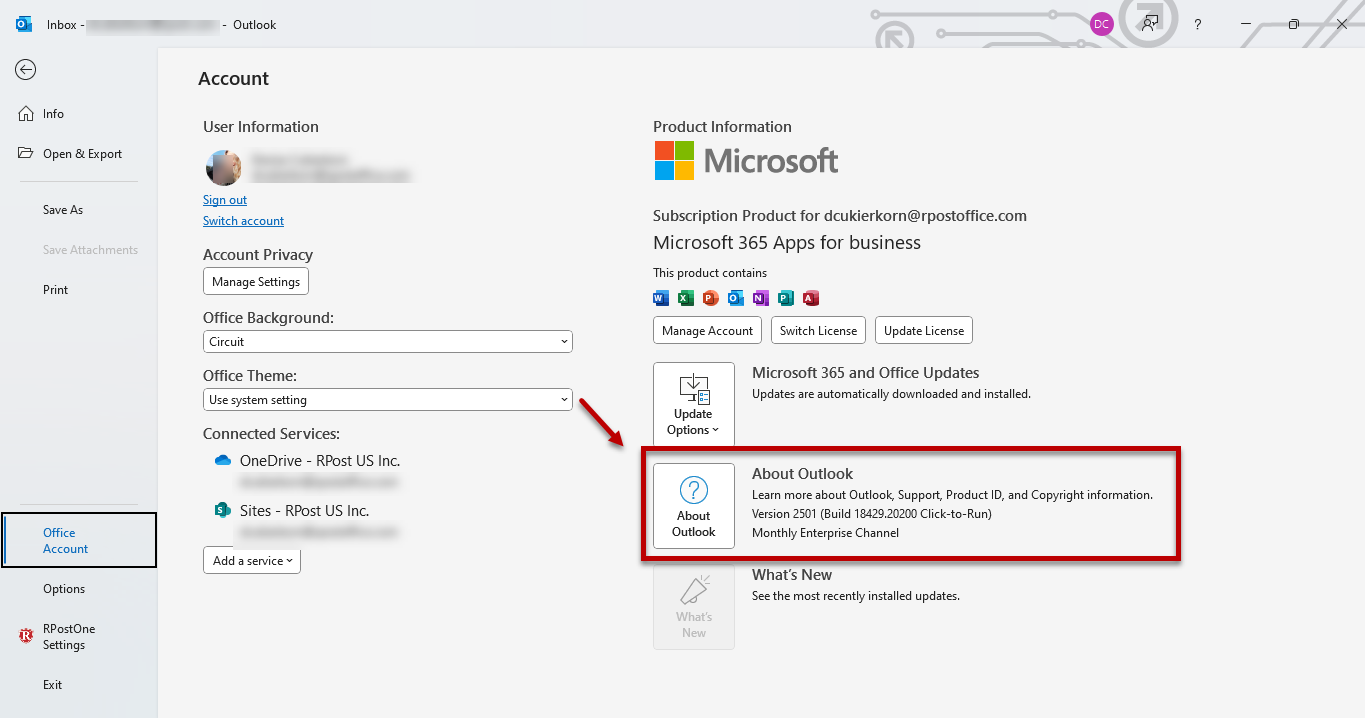The image size is (1365, 718).
Task: Click the Switch account link
Action: pyautogui.click(x=243, y=221)
